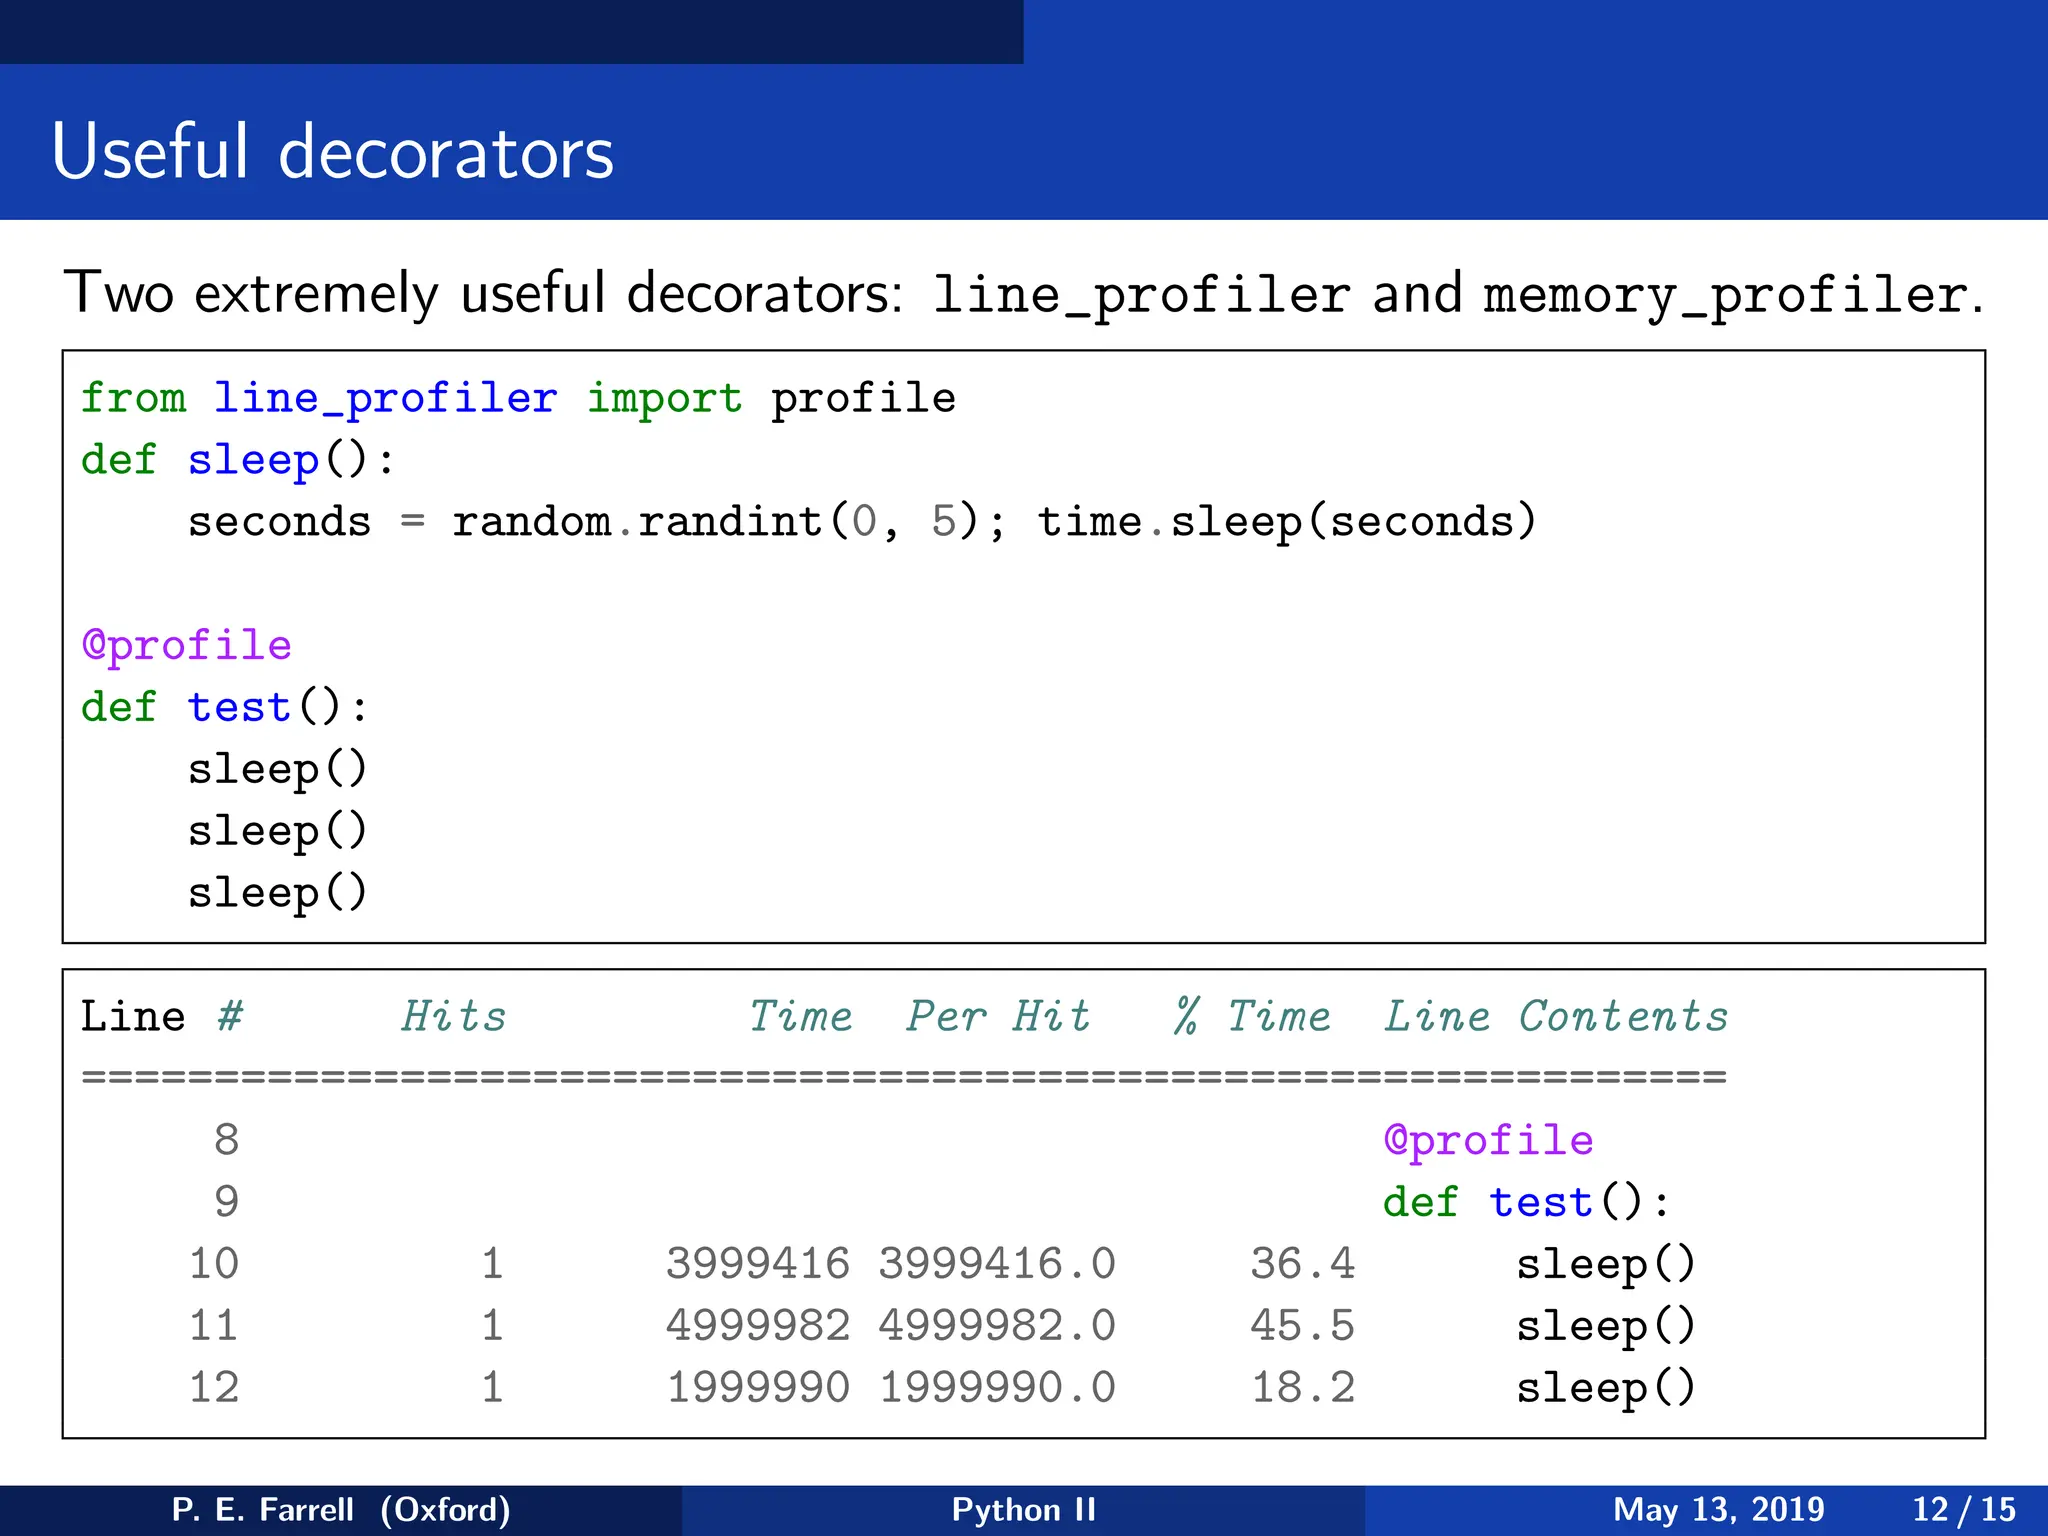This screenshot has width=2048, height=1536.
Task: Click 'P. E. Farrell (Oxford)' in the footer
Action: point(341,1510)
